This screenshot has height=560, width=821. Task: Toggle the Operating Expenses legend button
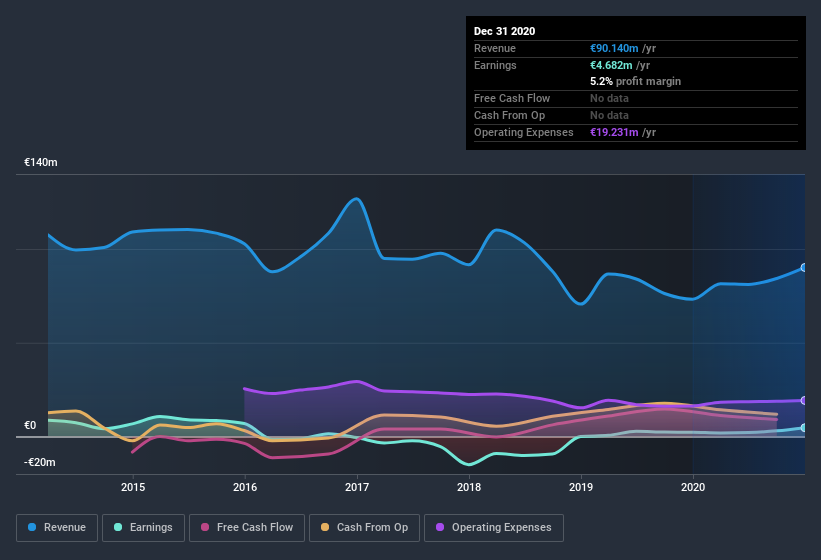[x=494, y=528]
